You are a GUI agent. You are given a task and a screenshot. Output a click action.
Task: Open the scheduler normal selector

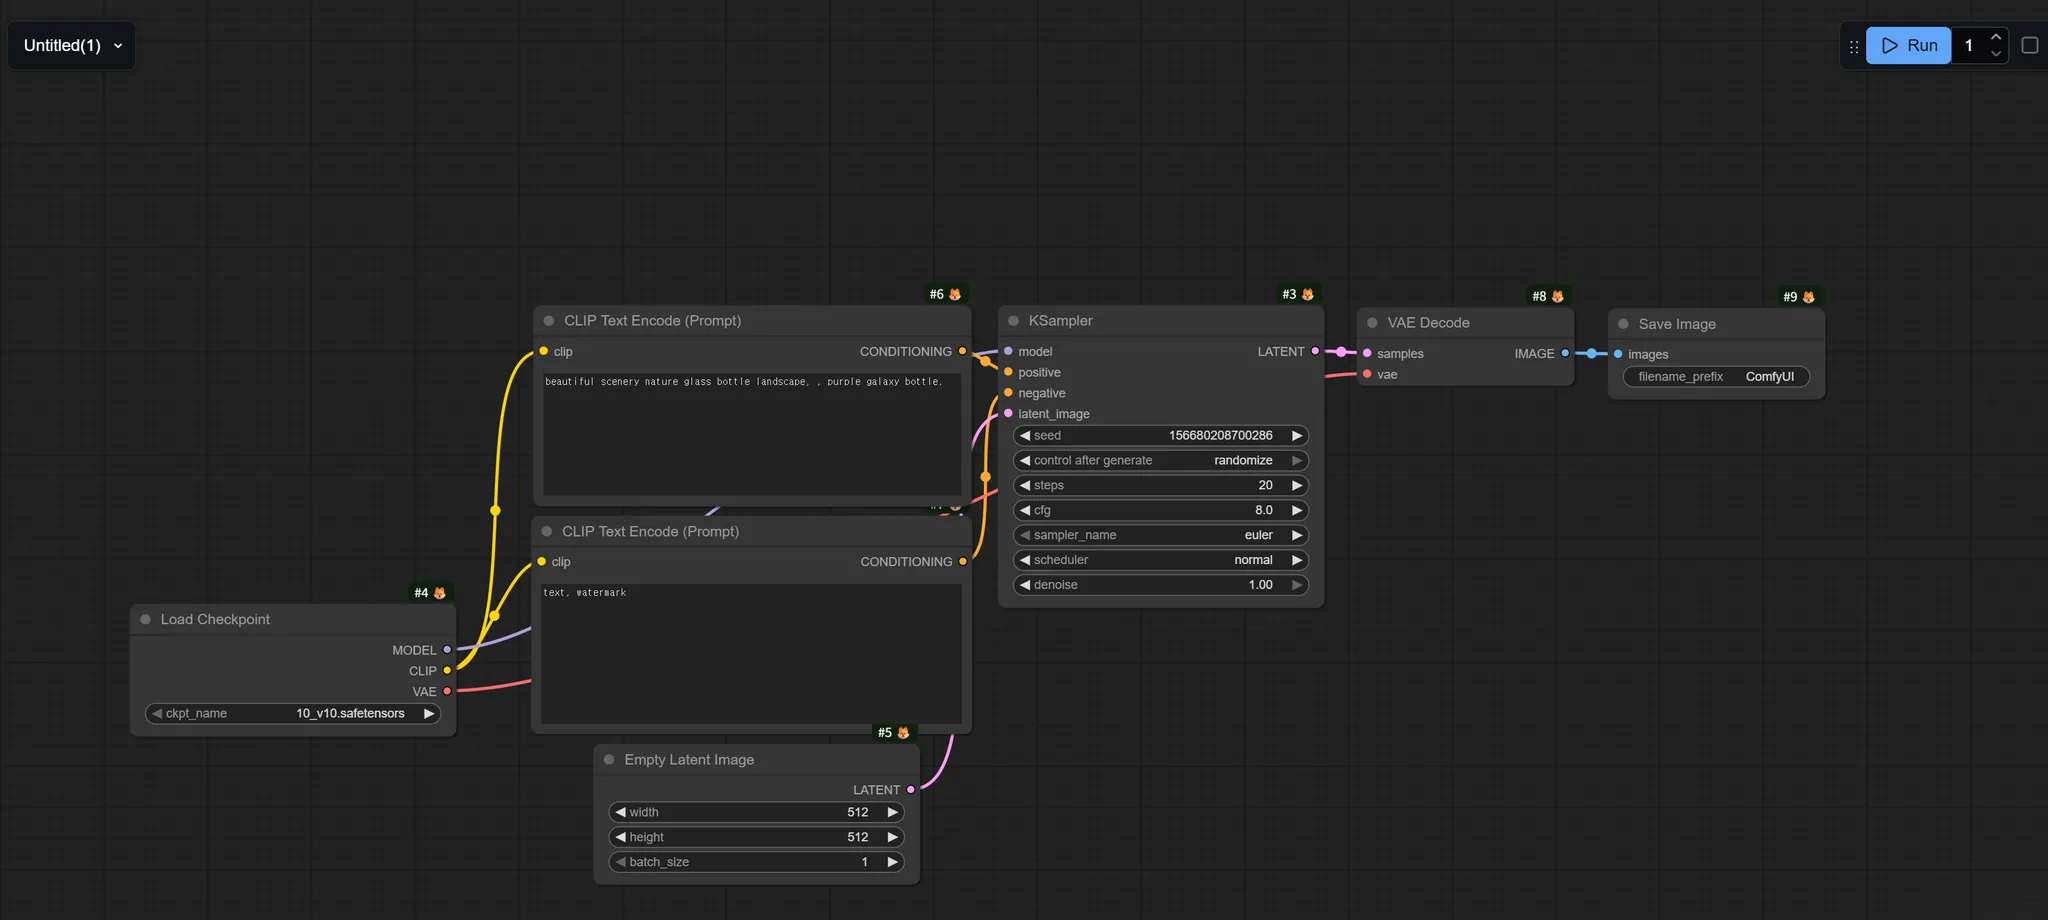click(1161, 560)
